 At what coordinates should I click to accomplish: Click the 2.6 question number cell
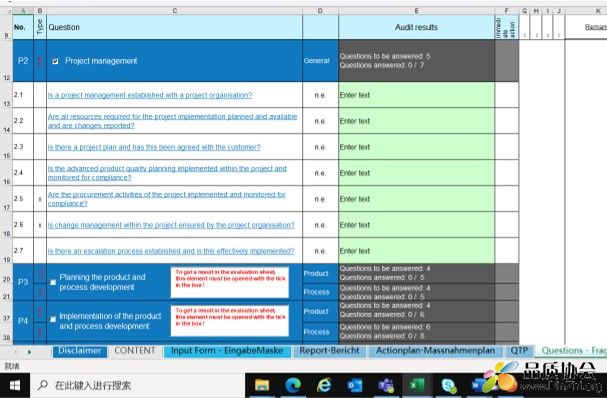tap(23, 225)
